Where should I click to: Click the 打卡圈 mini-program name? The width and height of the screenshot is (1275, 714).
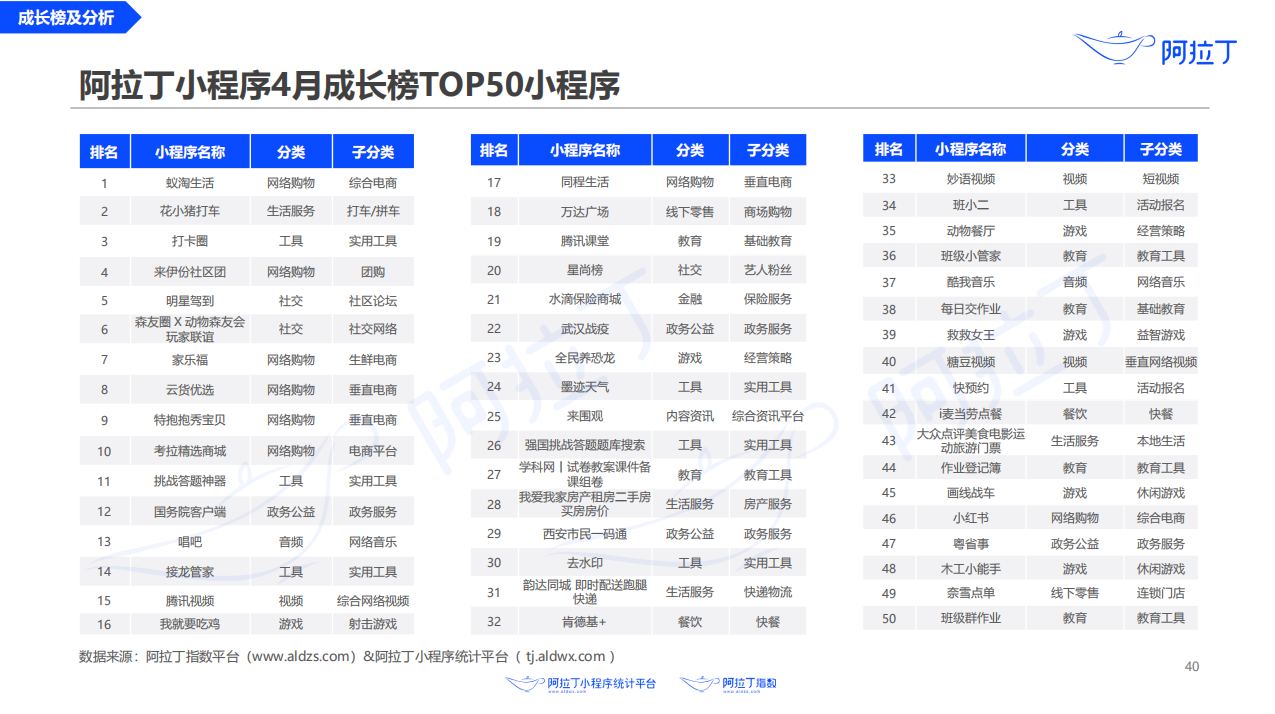pos(190,241)
